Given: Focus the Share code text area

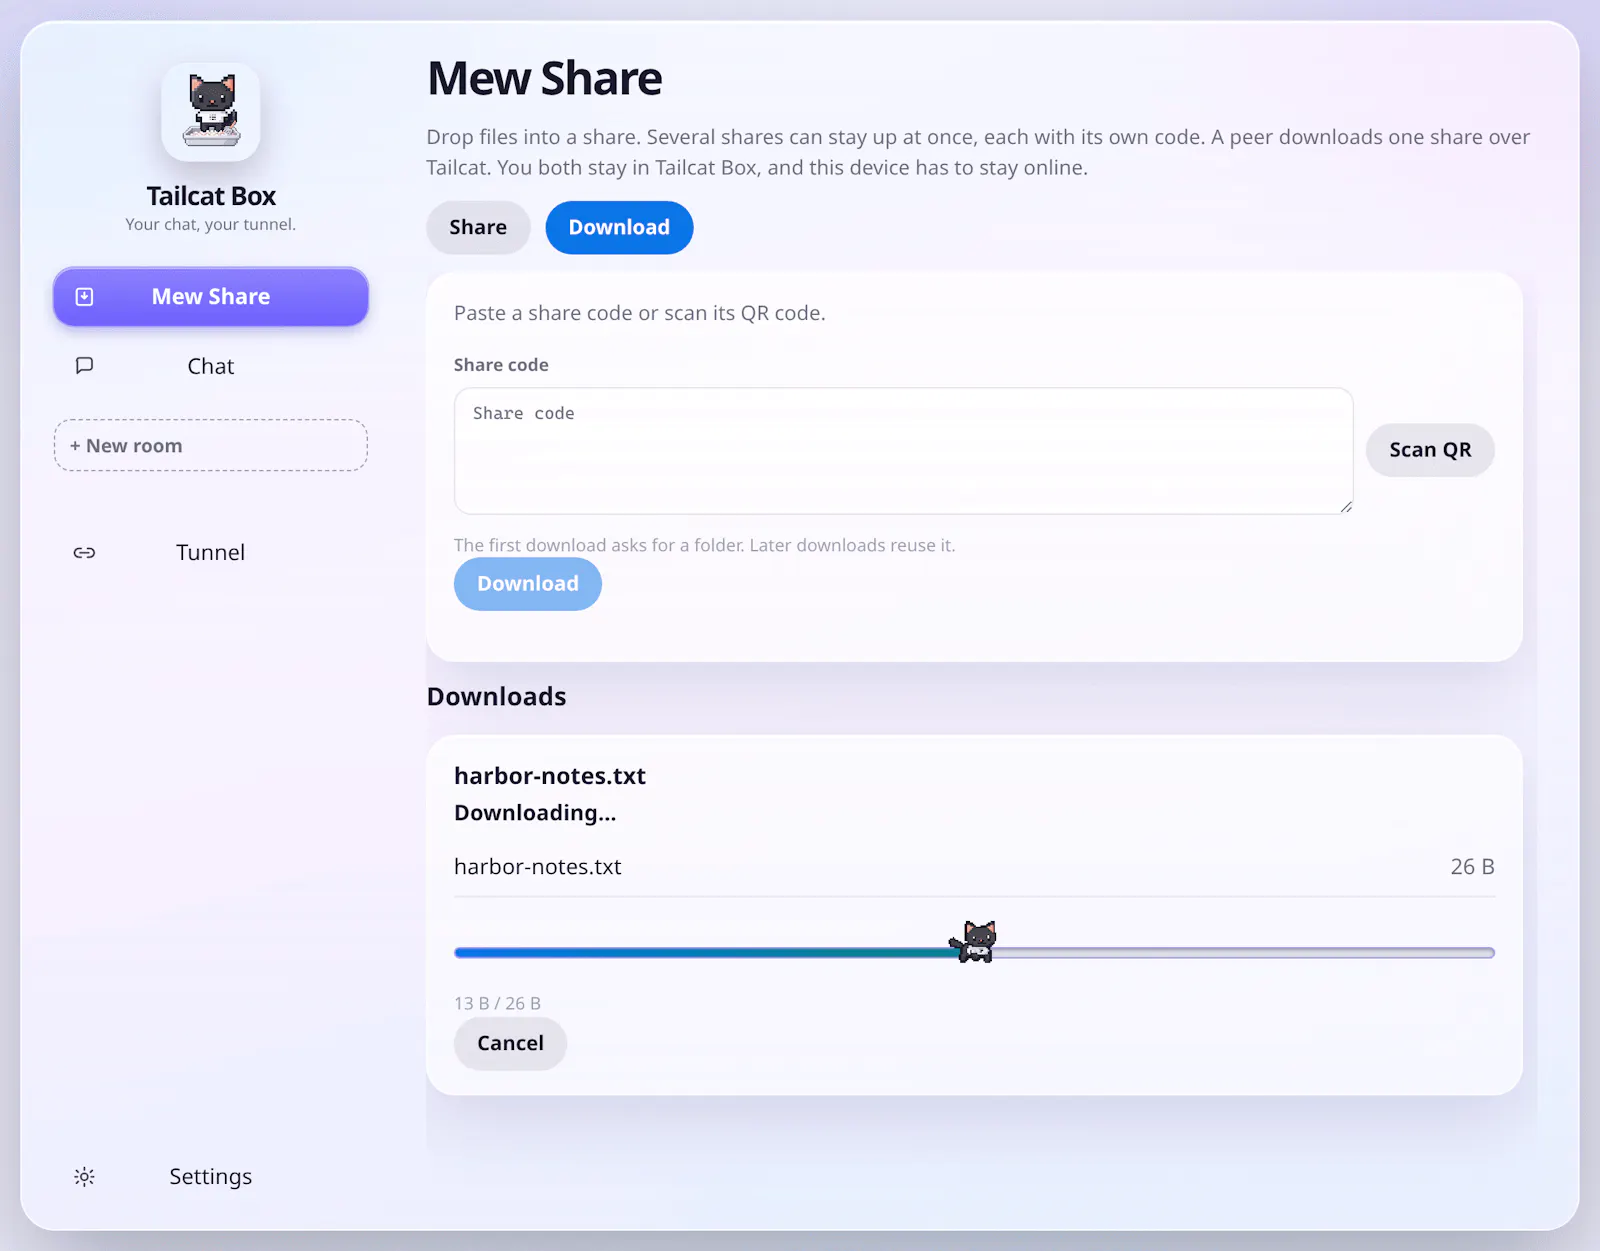Looking at the screenshot, I should tap(904, 451).
